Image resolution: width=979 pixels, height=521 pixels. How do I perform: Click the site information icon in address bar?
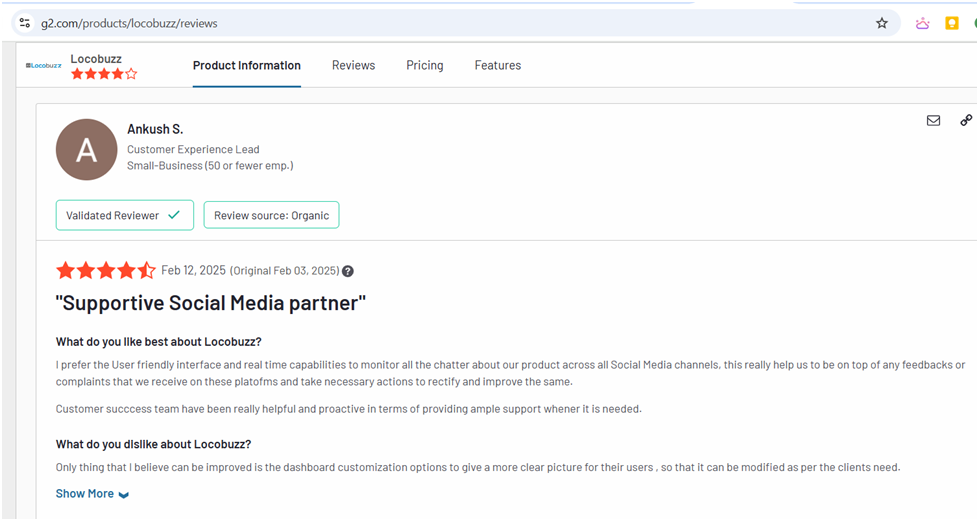(x=24, y=23)
